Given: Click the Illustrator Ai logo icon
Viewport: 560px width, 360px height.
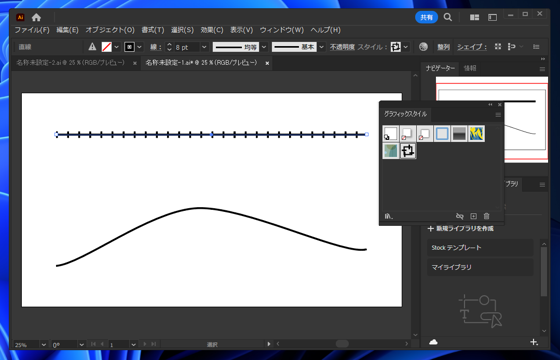Looking at the screenshot, I should (x=20, y=17).
